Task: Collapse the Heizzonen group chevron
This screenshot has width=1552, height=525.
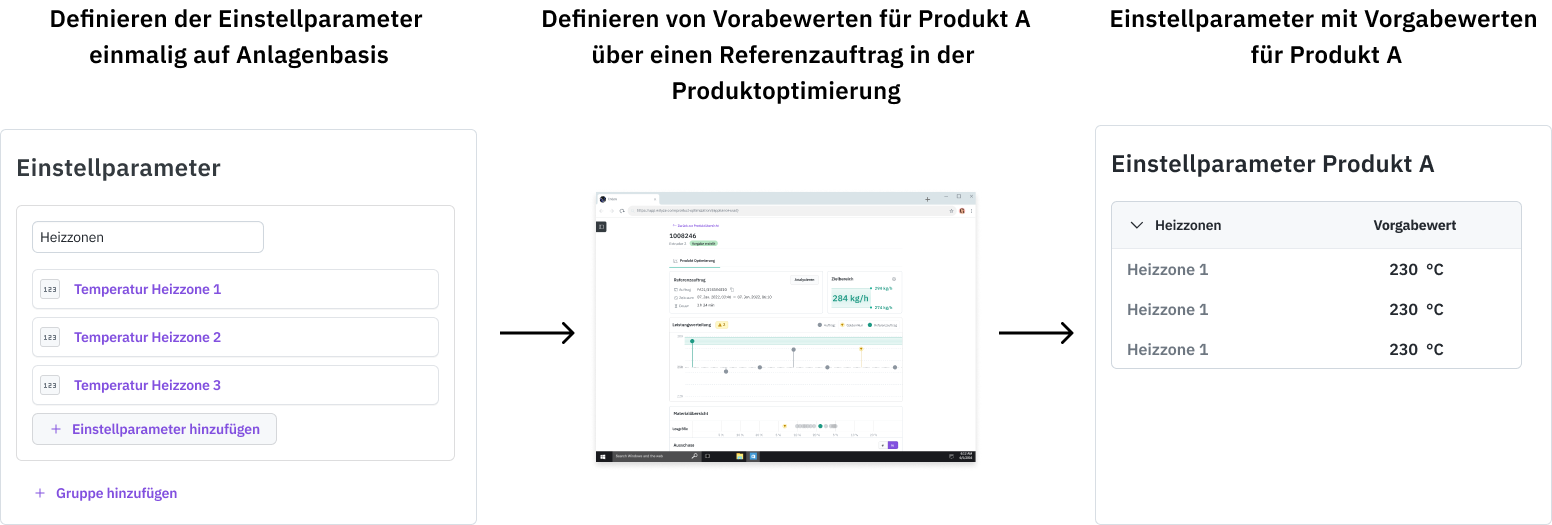Action: coord(1136,225)
